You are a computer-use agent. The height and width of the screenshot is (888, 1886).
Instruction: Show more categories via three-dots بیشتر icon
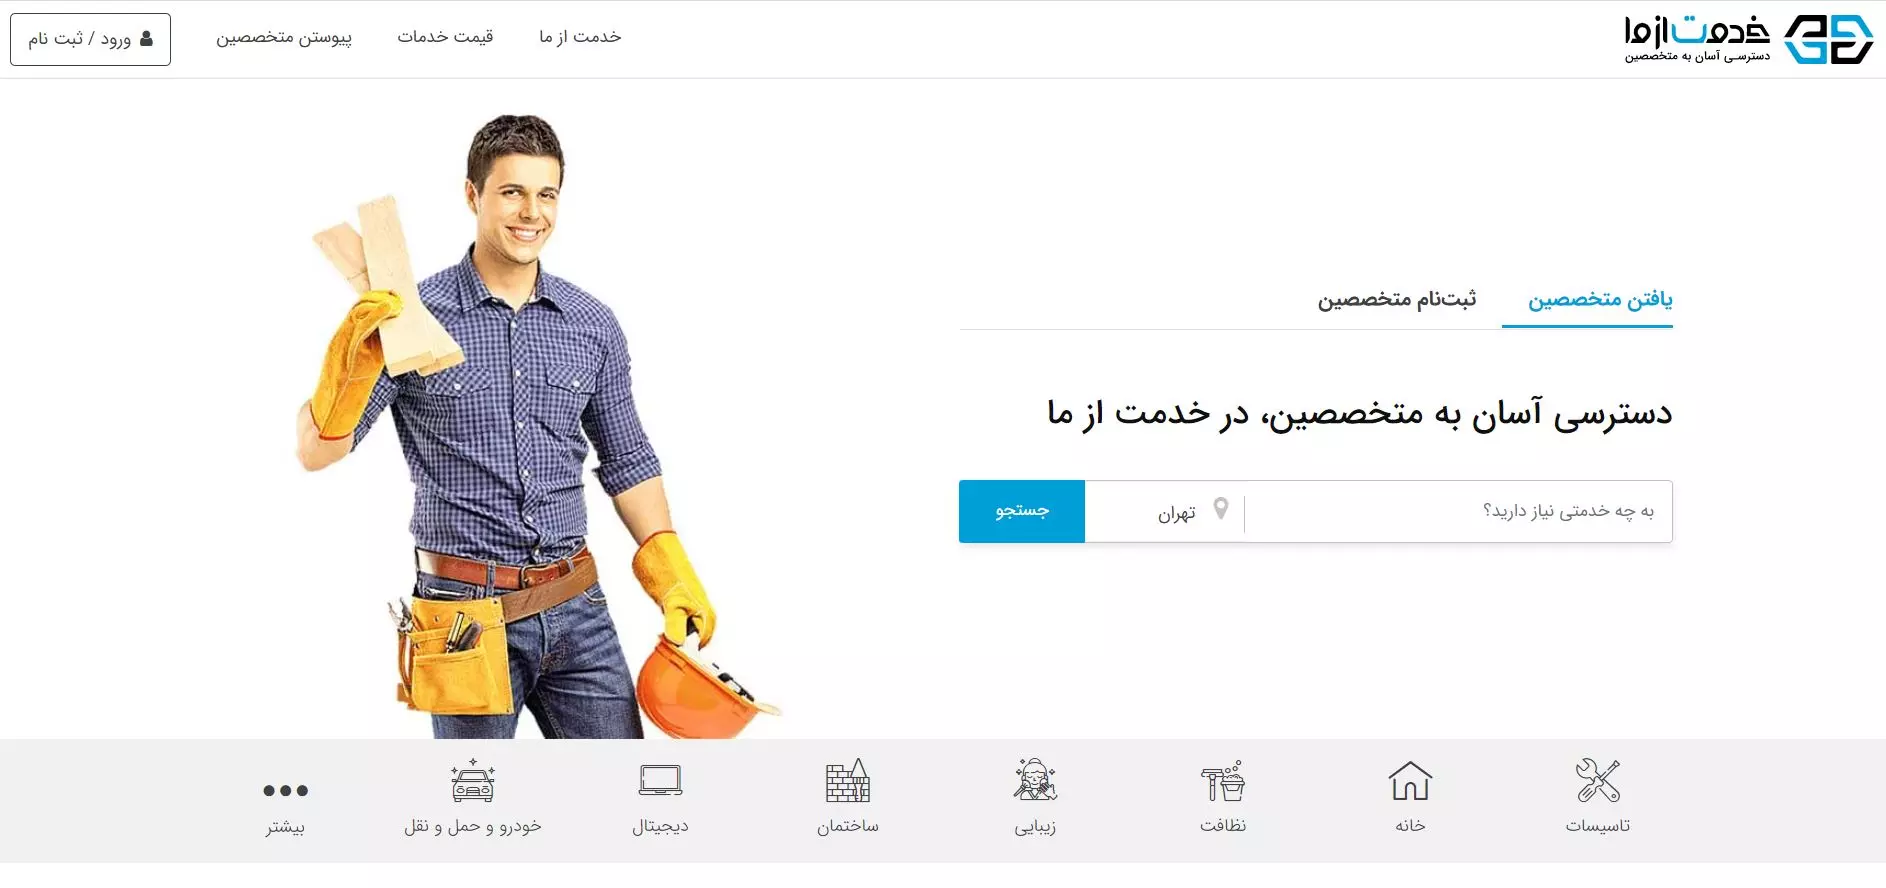[285, 790]
